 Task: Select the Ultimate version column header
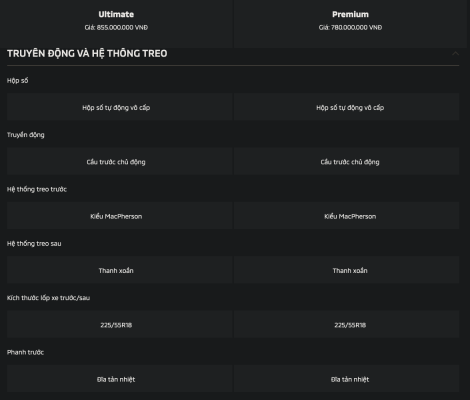click(x=116, y=14)
